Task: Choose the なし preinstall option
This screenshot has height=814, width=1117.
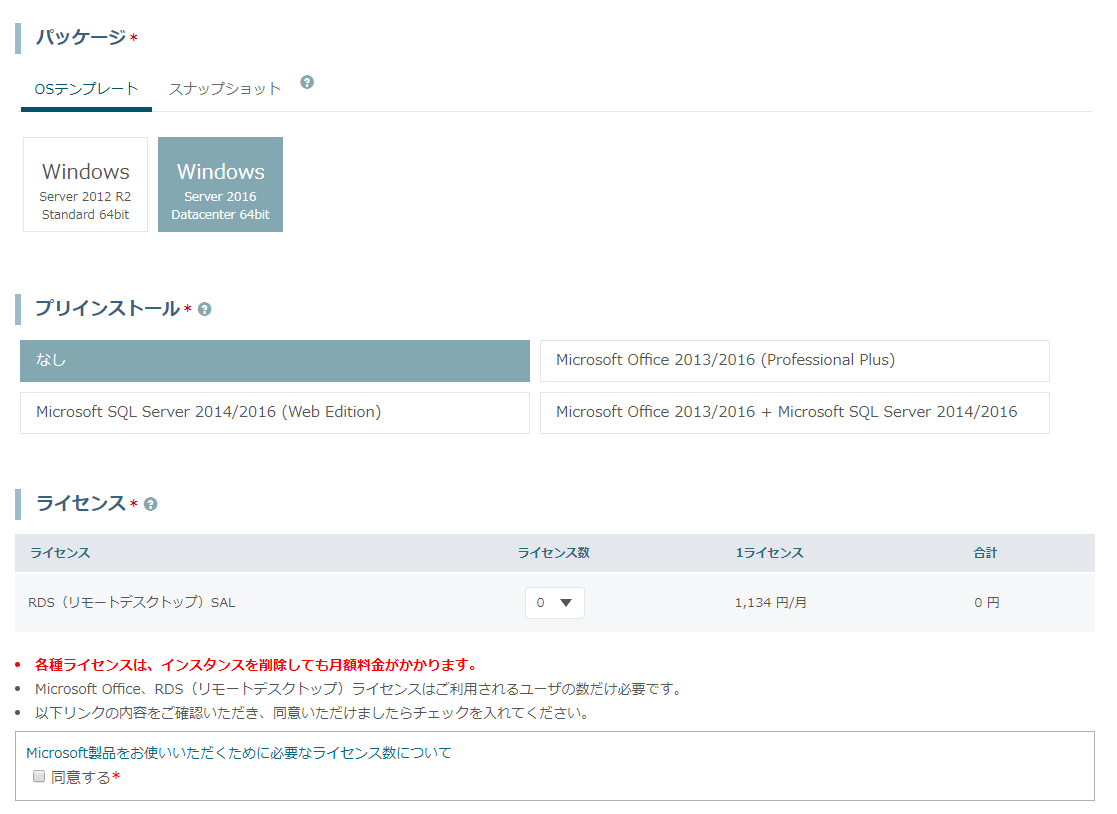Action: tap(275, 361)
